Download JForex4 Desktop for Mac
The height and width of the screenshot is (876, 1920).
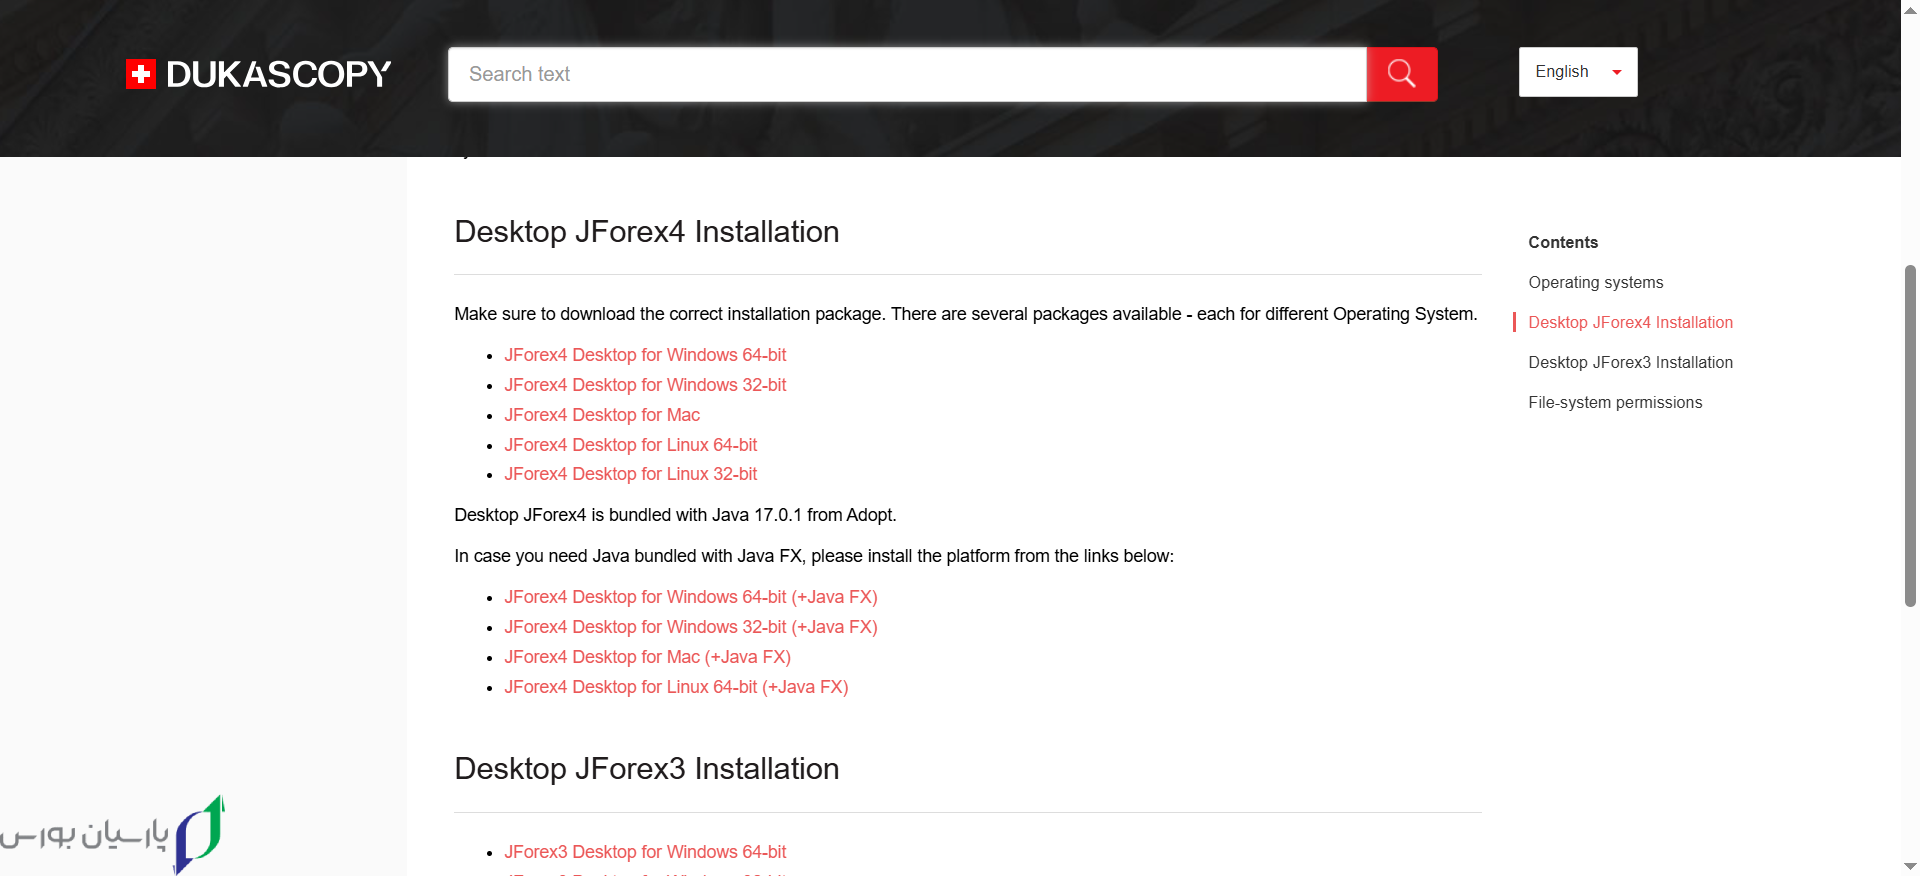602,415
